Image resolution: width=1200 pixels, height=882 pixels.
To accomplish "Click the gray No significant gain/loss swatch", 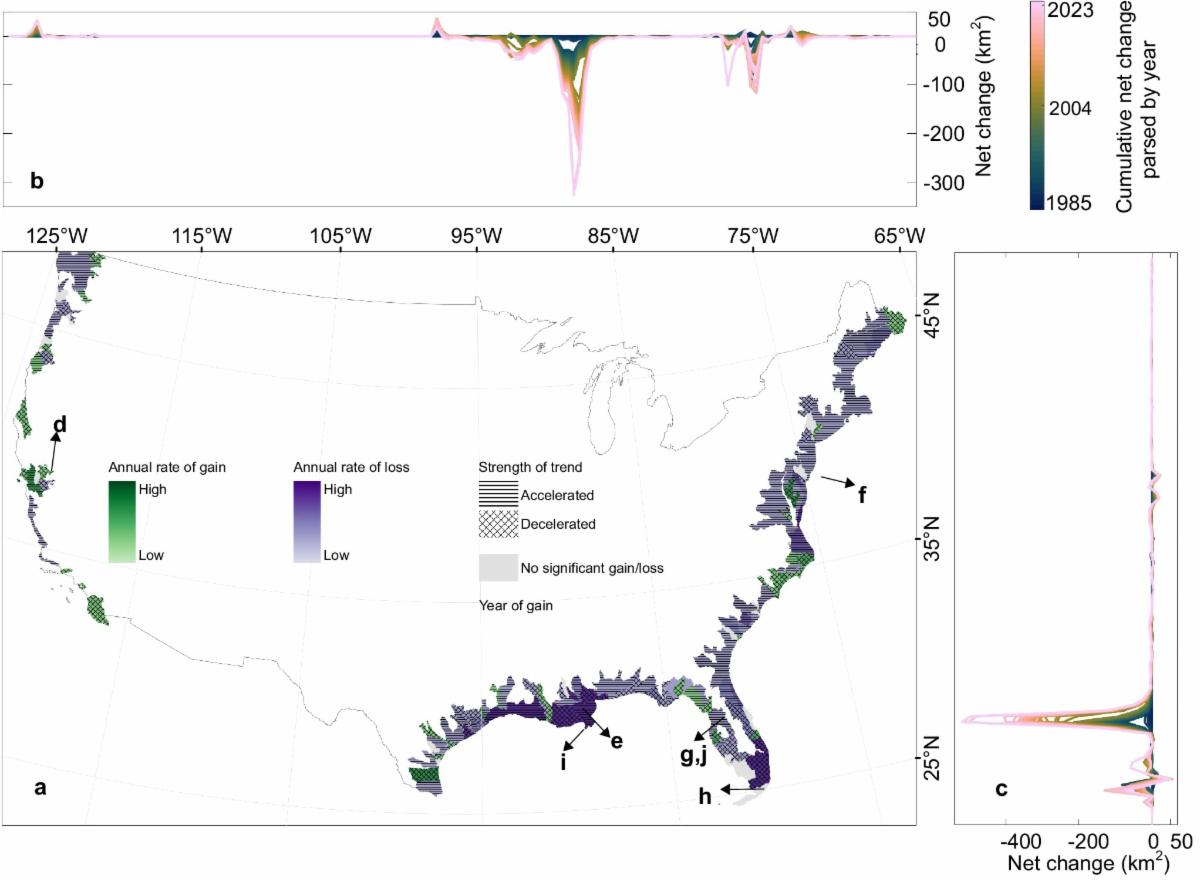I will click(498, 568).
